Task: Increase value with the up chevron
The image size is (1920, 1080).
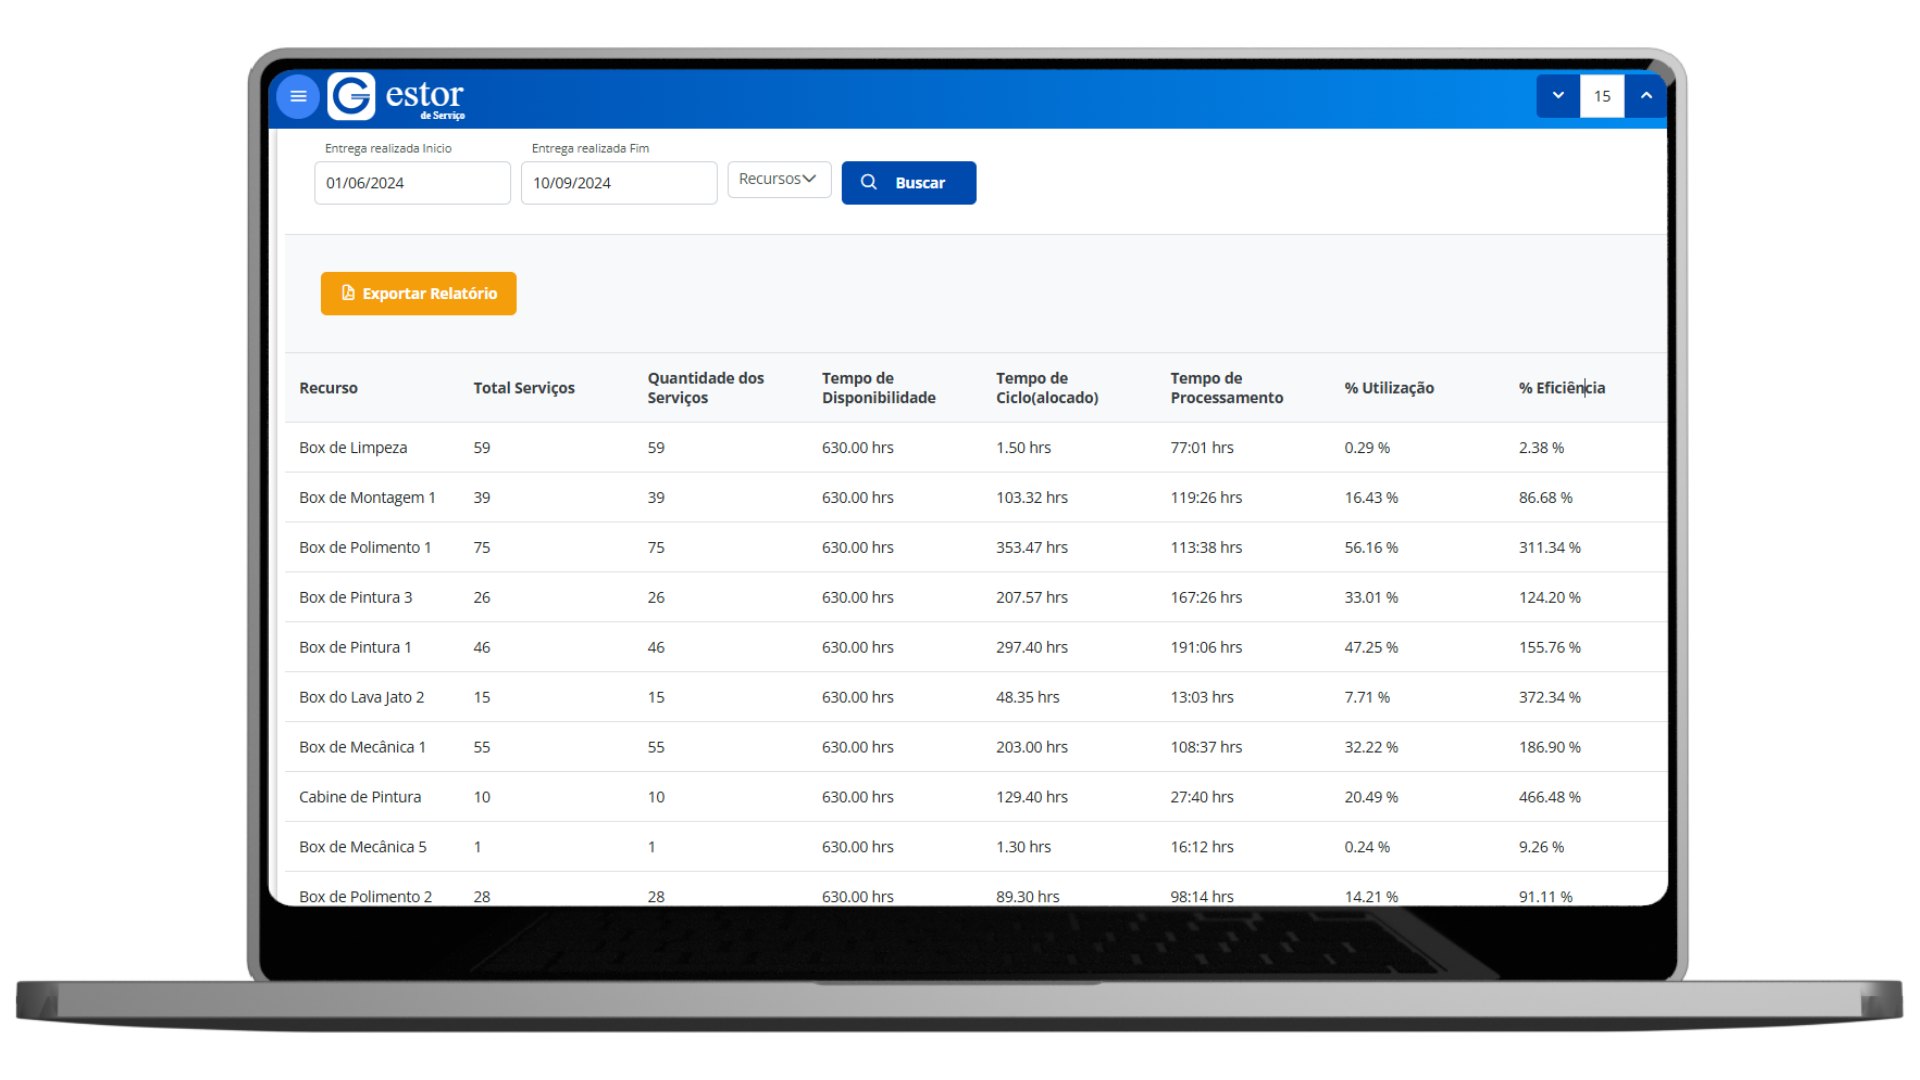Action: pos(1645,96)
